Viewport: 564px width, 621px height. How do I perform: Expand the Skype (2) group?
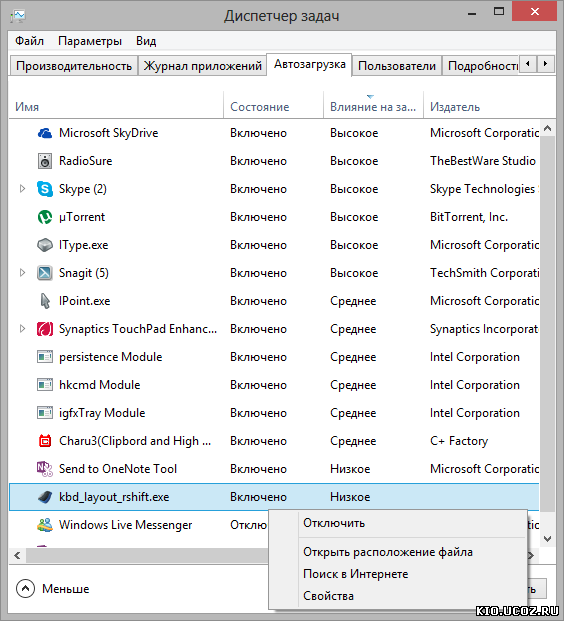pyautogui.click(x=23, y=189)
